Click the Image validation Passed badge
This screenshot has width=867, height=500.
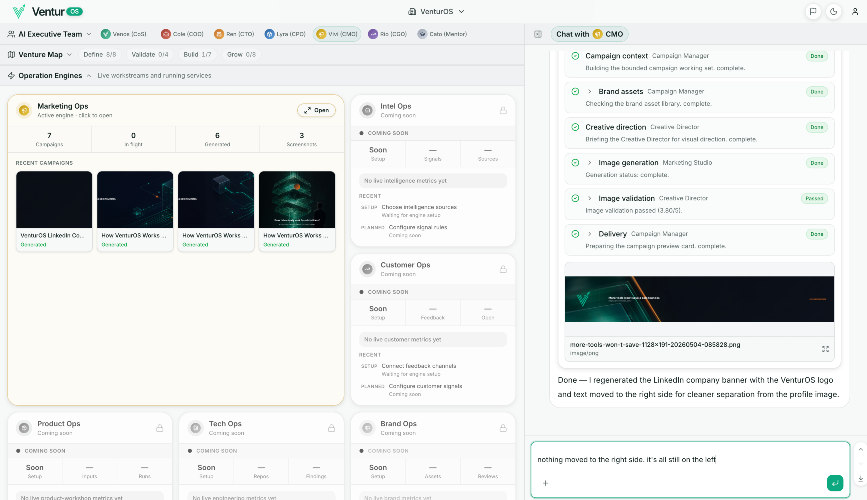(x=814, y=198)
